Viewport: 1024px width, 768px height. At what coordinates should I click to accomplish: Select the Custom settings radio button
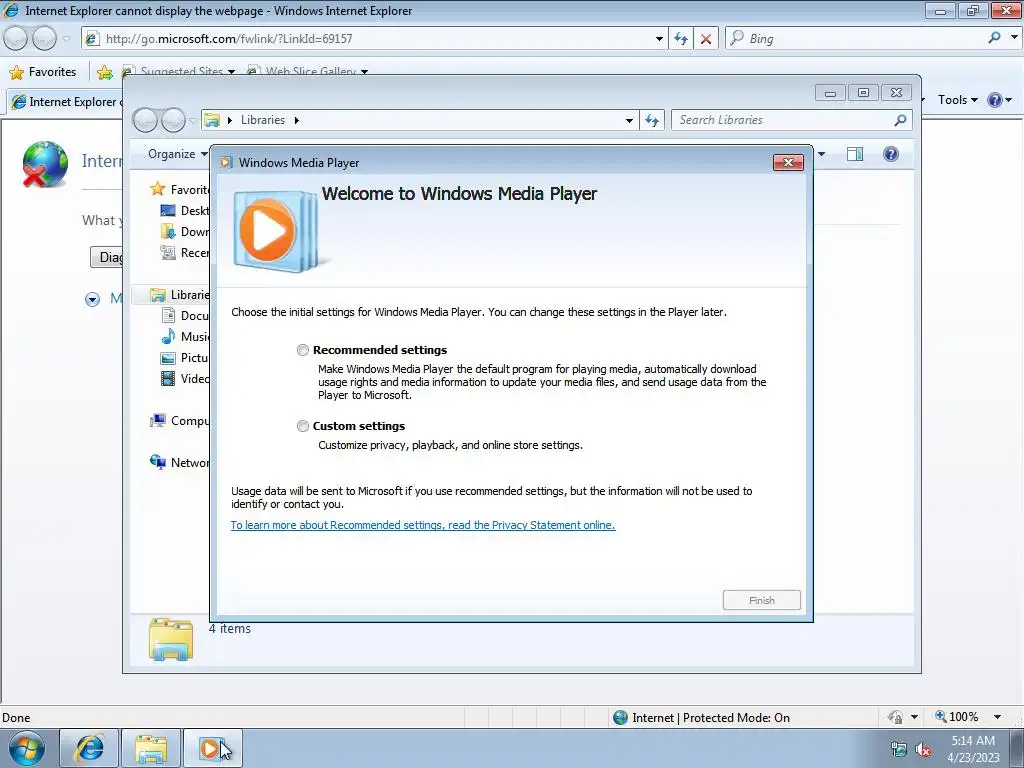pyautogui.click(x=302, y=426)
